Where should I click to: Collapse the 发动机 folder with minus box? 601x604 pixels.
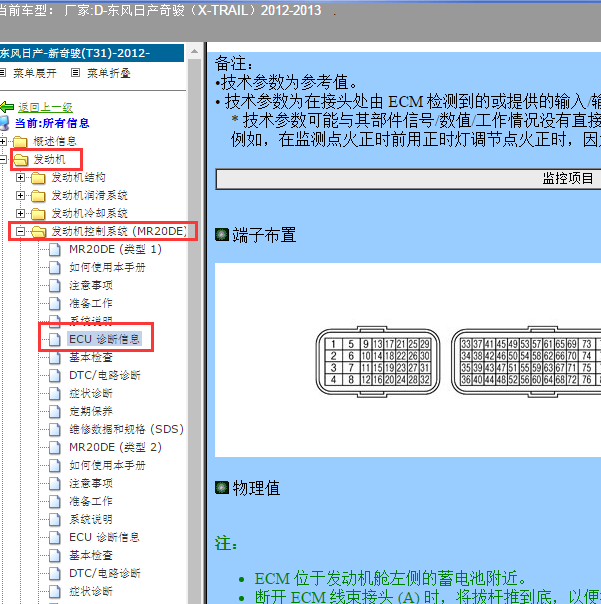pyautogui.click(x=3, y=159)
